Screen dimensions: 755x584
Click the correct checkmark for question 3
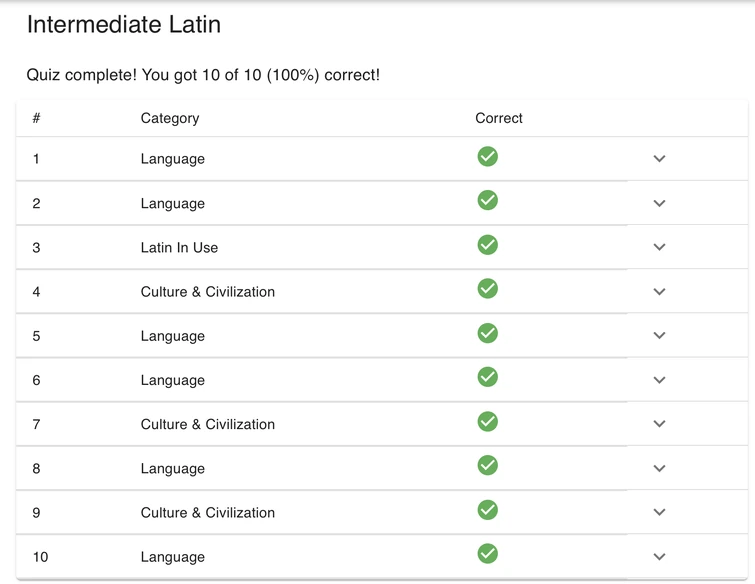[x=487, y=245]
